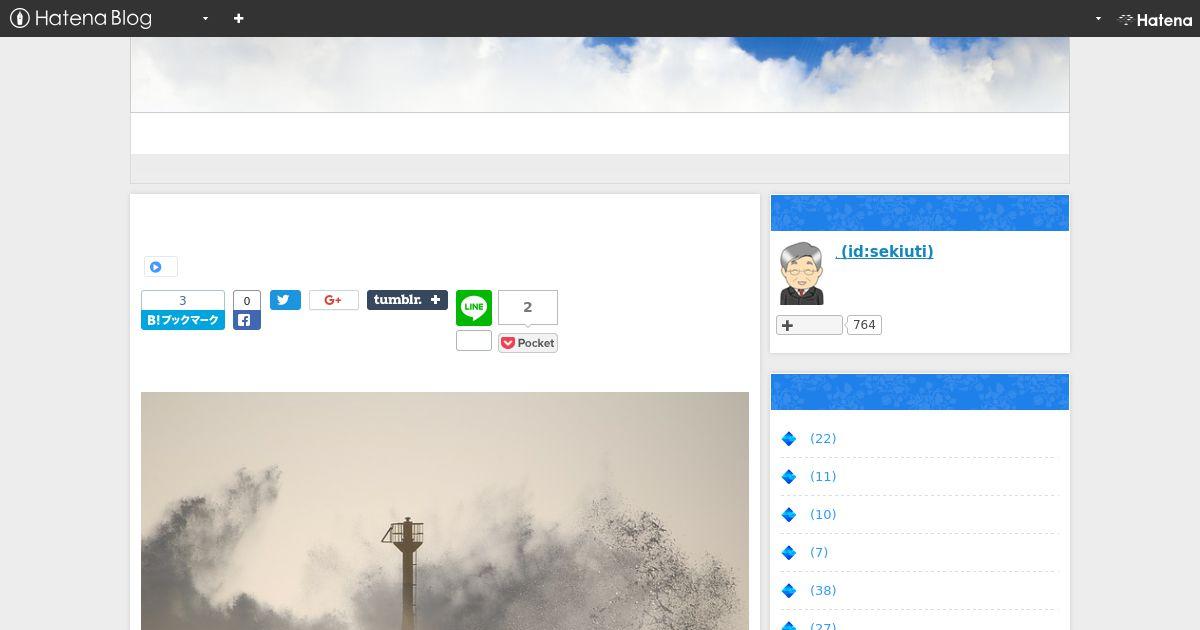Click the diamond icon beside (7)

click(x=789, y=553)
